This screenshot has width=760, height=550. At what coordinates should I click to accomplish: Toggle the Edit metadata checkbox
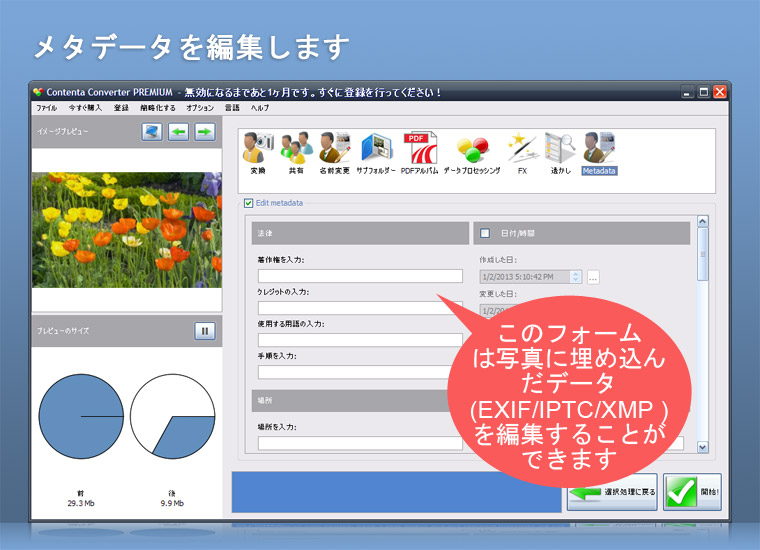coord(249,203)
